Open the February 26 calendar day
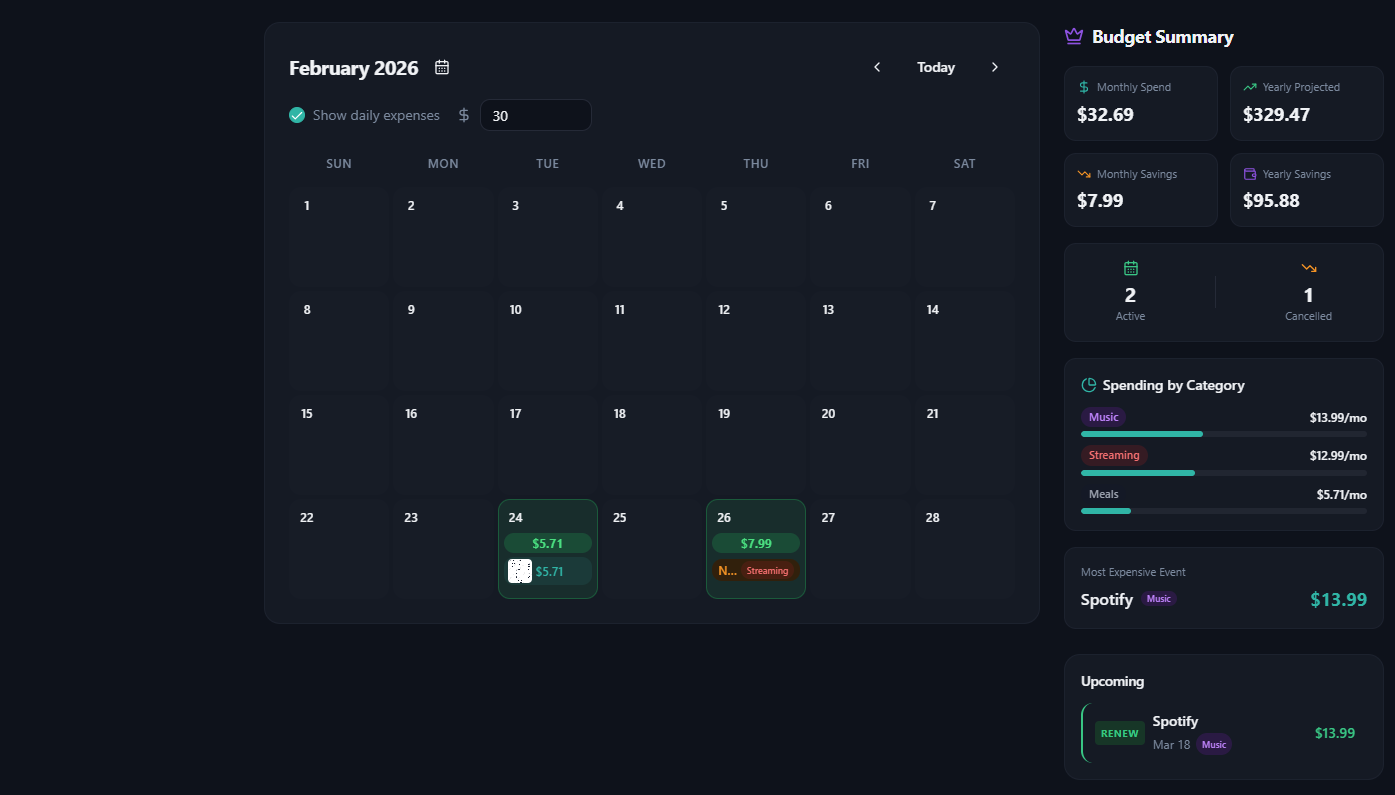Screen dimensions: 1395x795 point(756,549)
